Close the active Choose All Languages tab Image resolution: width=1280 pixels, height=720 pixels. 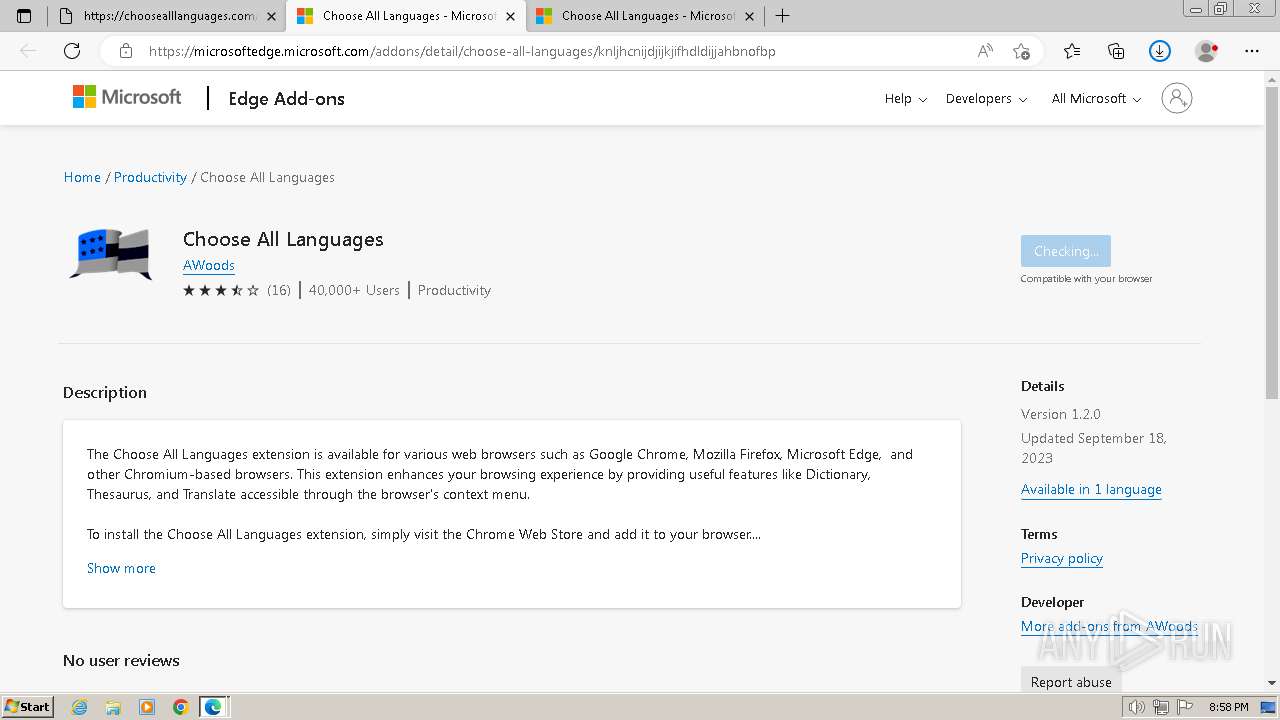(x=510, y=16)
